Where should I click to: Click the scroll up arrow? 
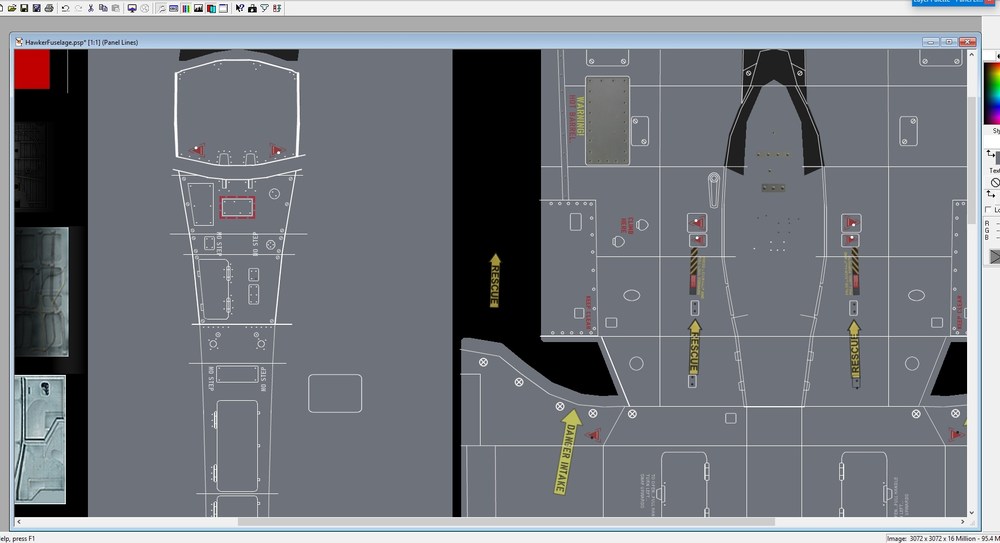pyautogui.click(x=971, y=55)
